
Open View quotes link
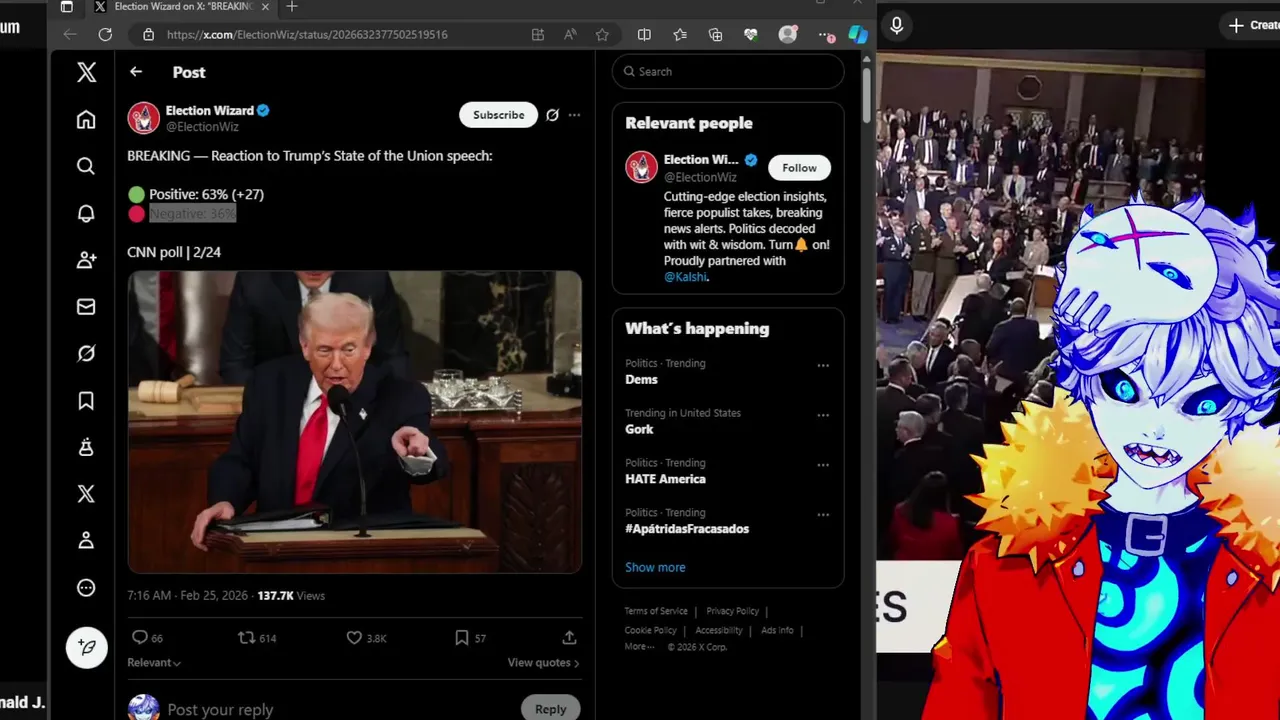point(543,662)
